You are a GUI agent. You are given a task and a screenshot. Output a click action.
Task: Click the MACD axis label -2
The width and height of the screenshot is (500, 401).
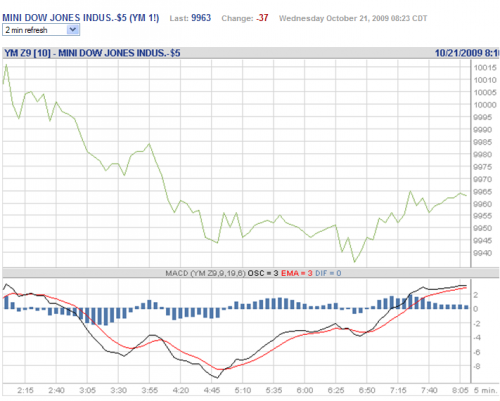477,323
